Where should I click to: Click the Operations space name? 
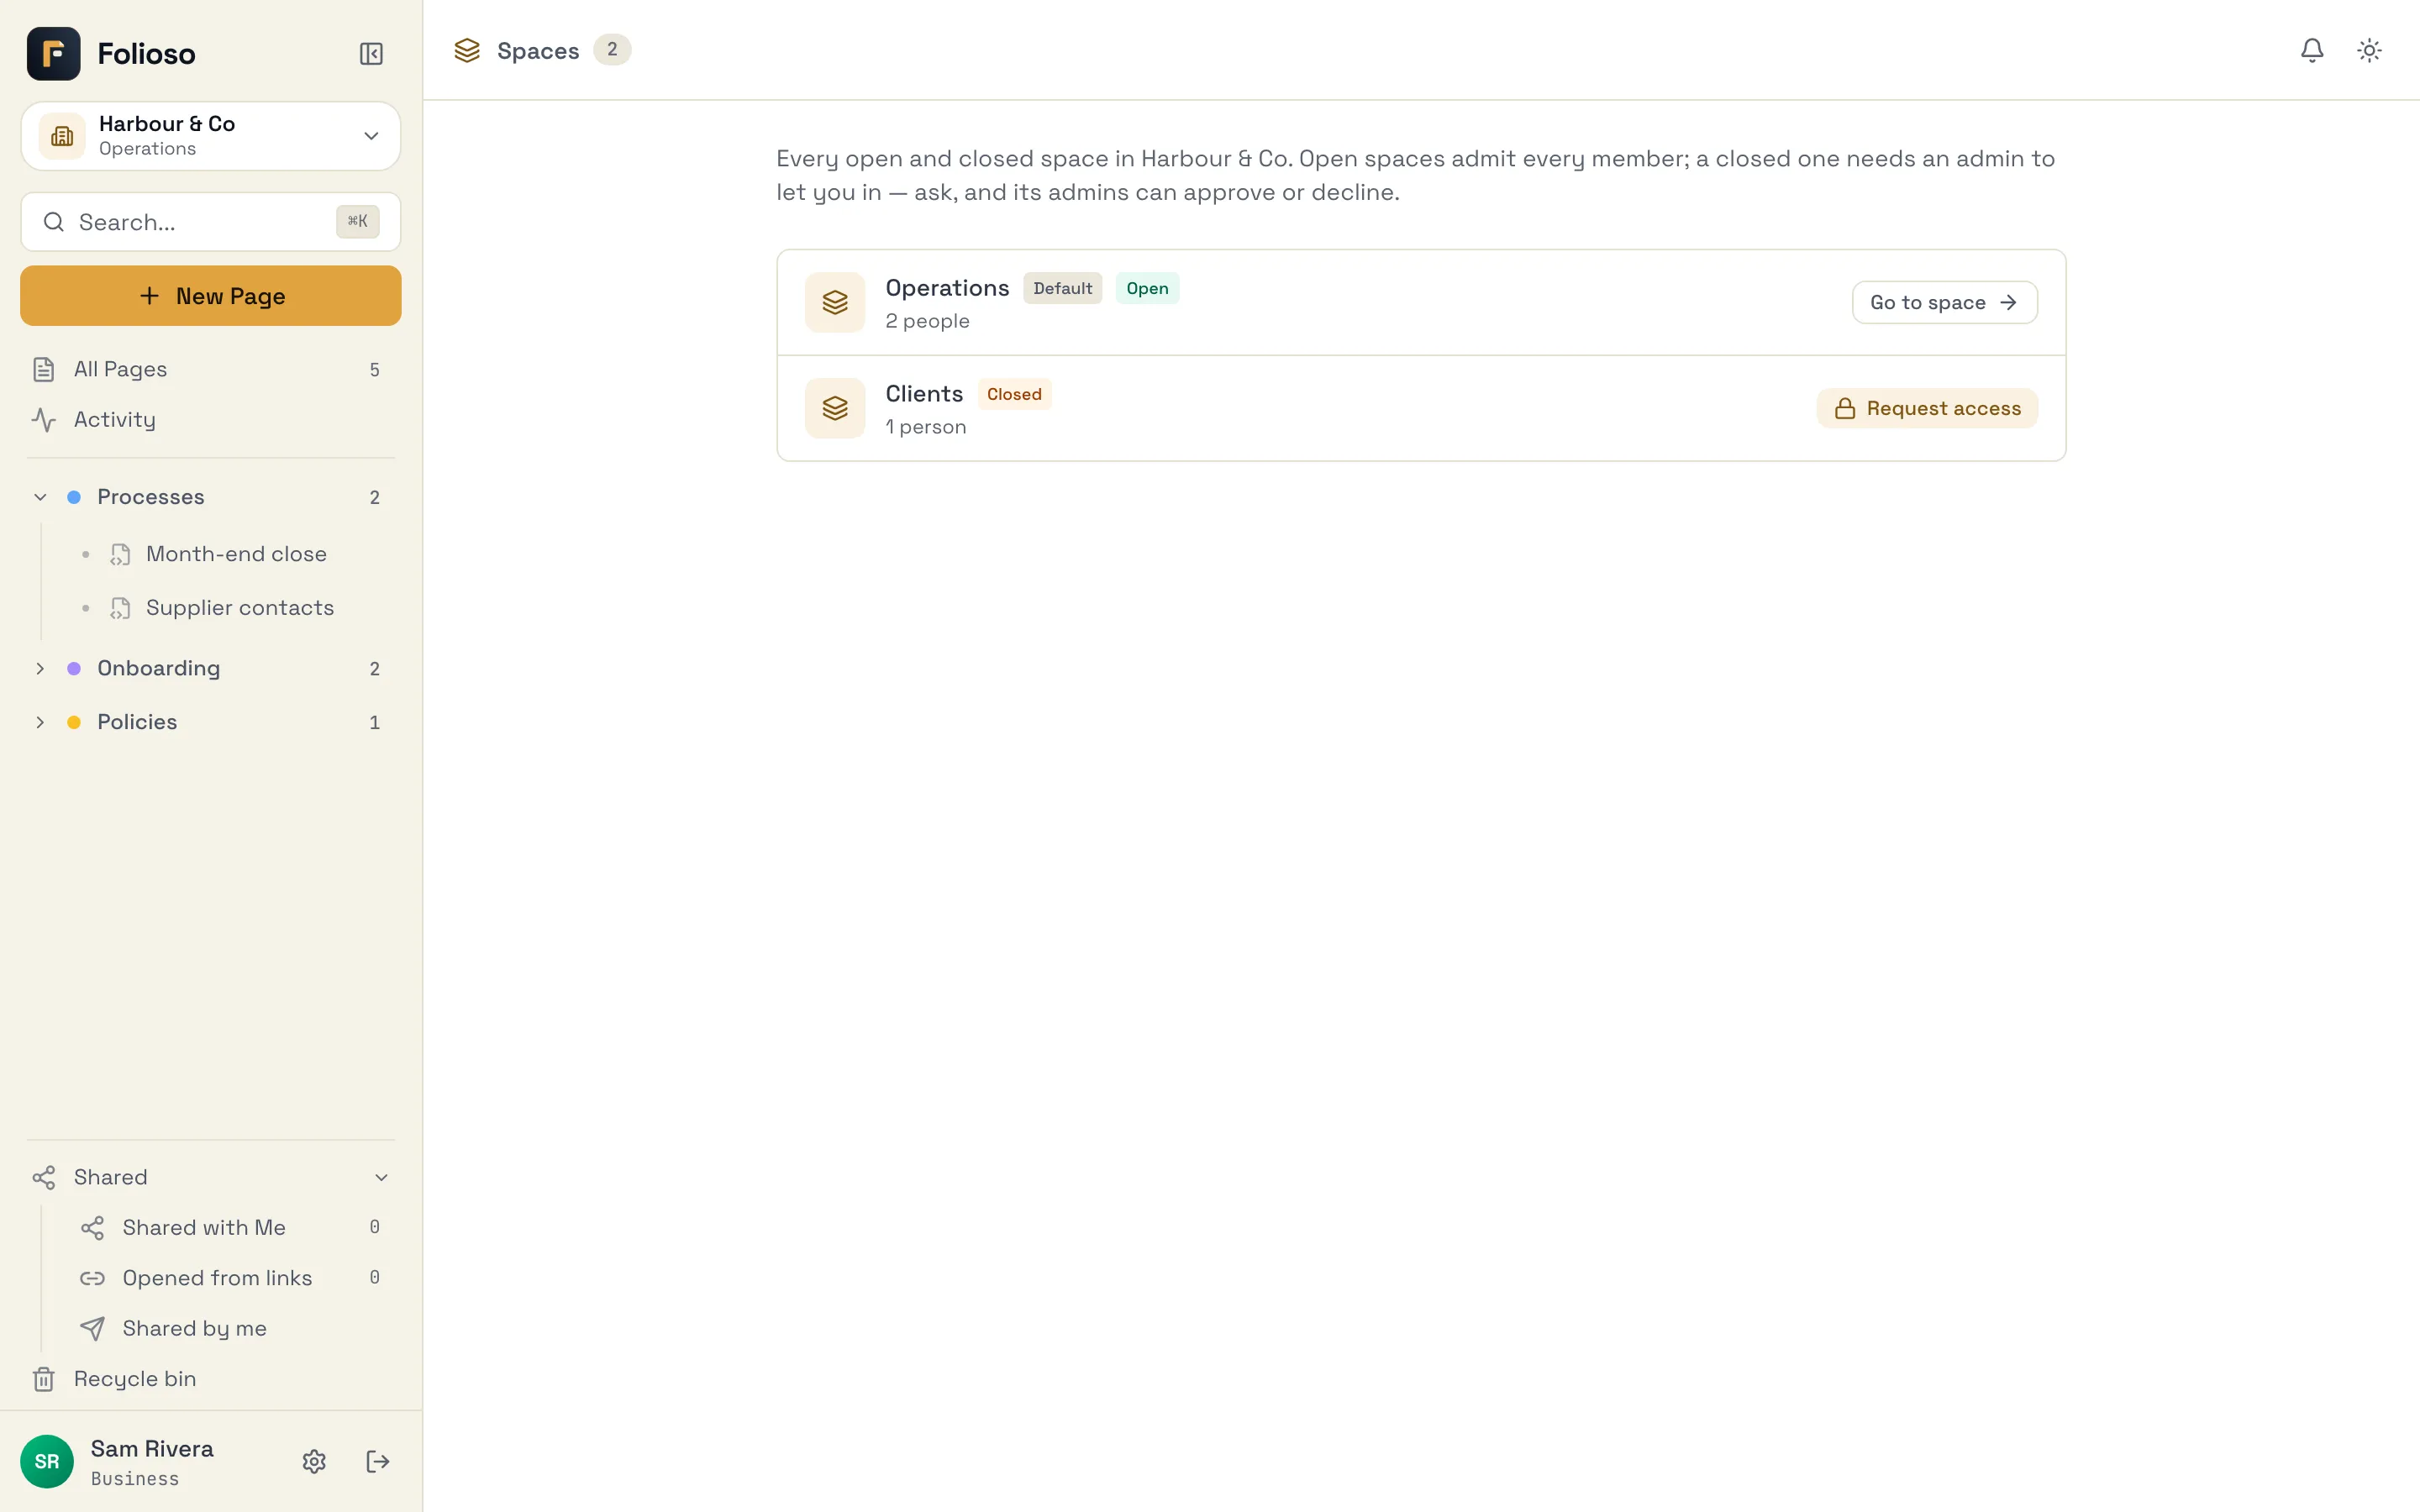pos(947,288)
